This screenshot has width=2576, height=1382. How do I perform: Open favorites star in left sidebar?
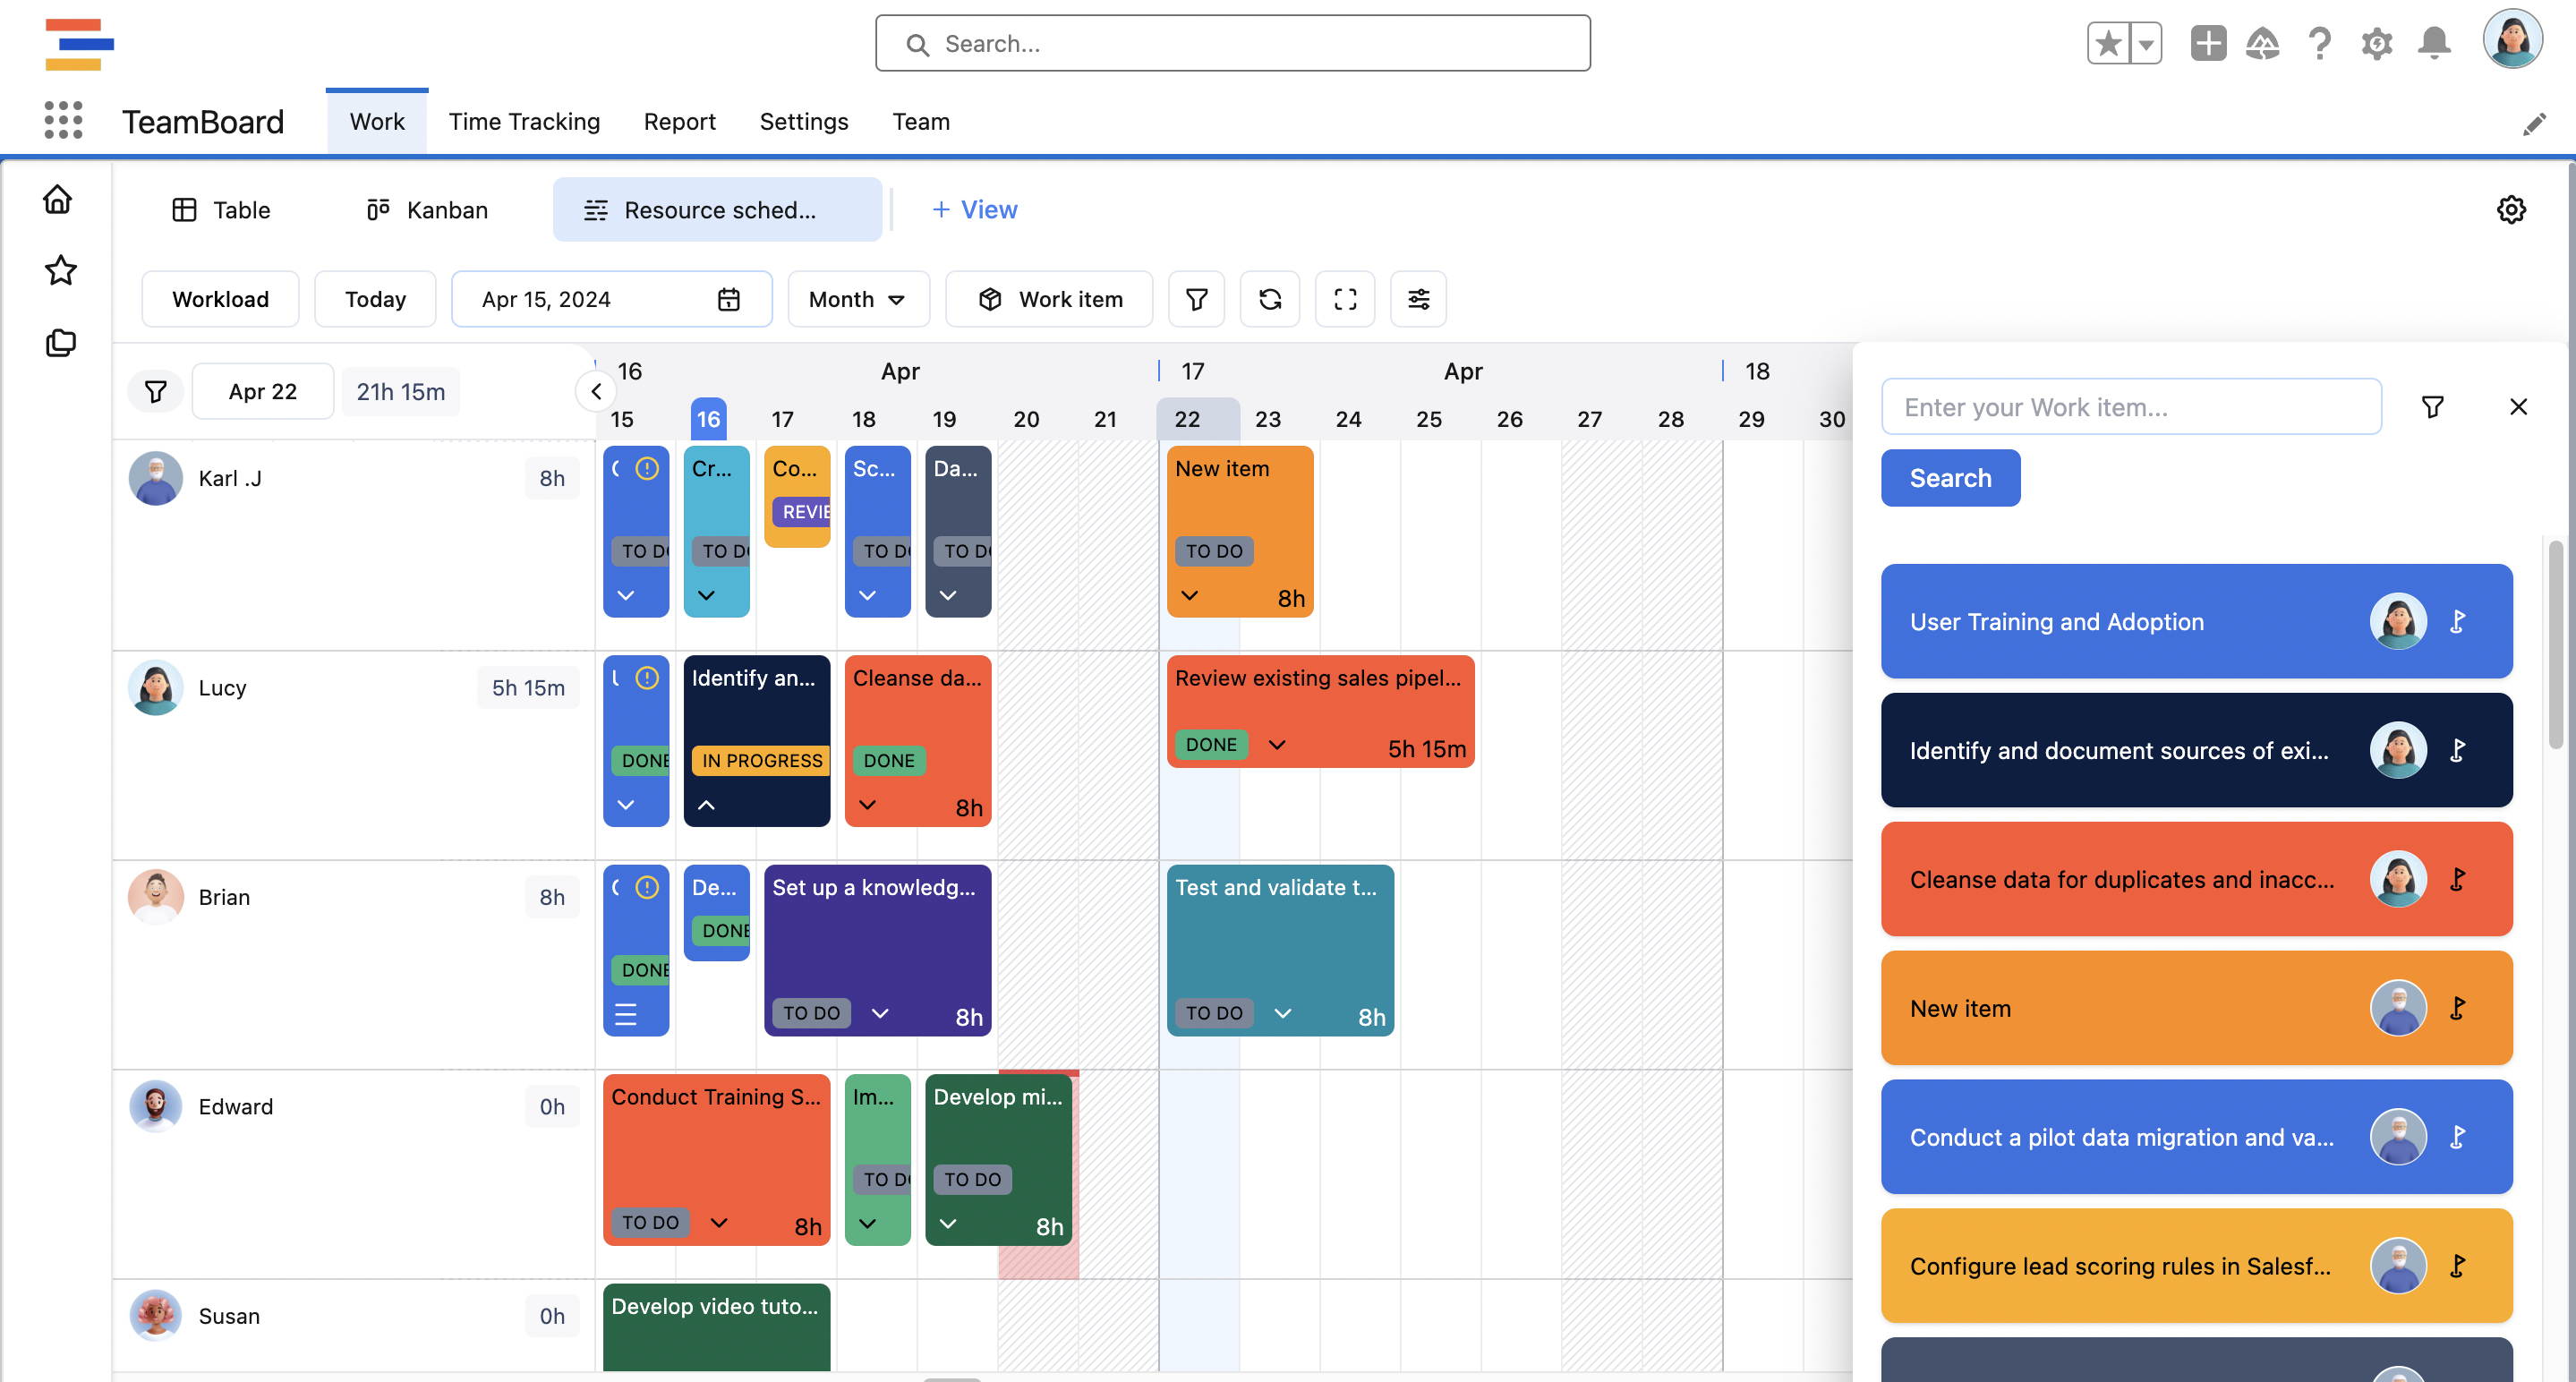tap(60, 270)
